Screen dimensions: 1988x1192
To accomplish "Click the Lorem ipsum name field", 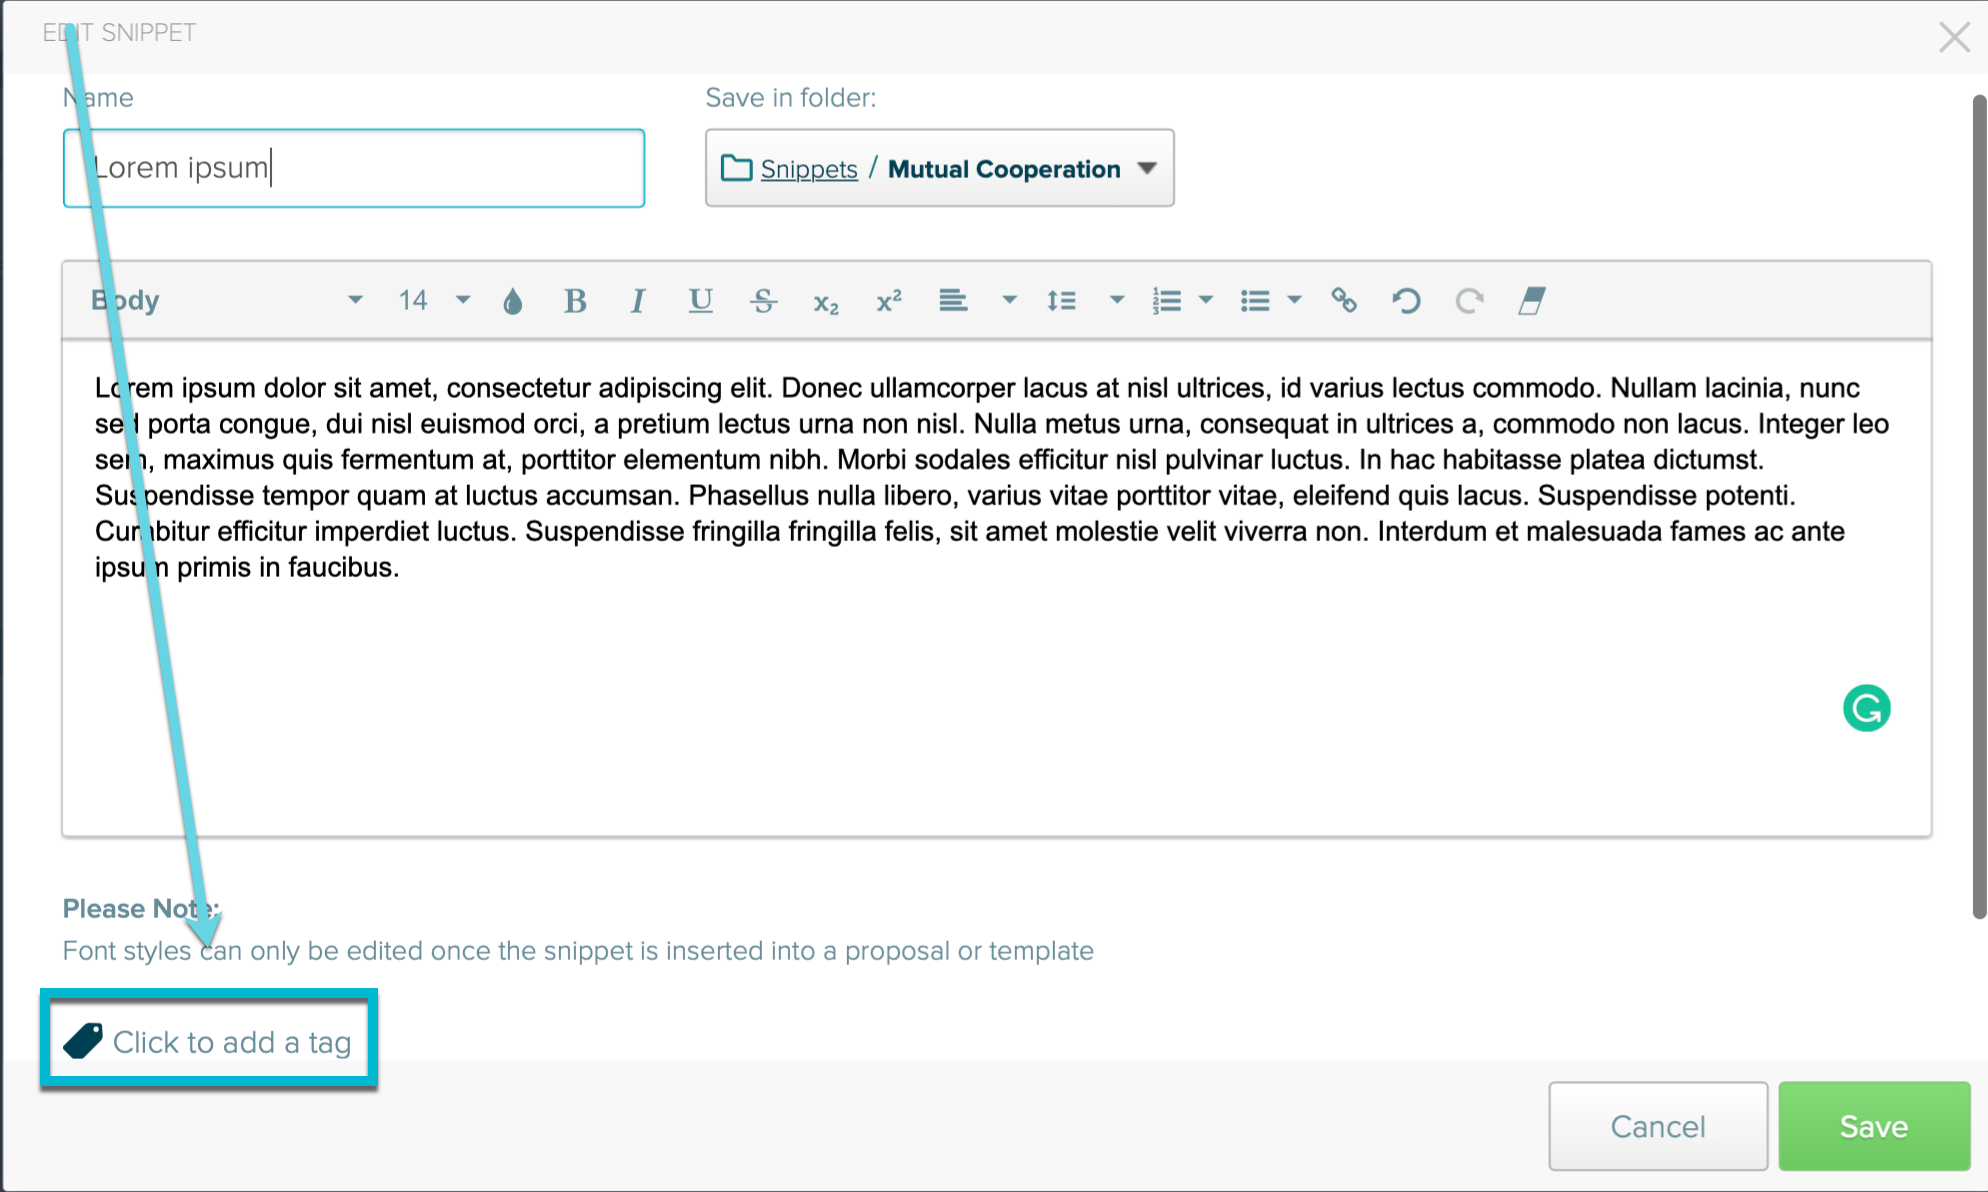I will click(x=354, y=168).
